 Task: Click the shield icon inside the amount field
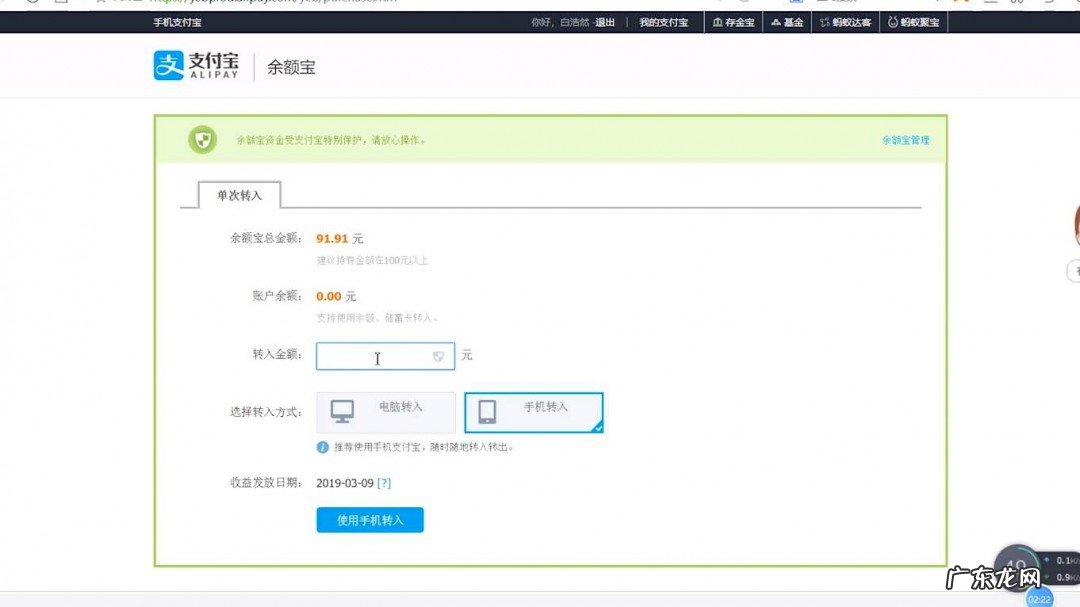coord(438,356)
